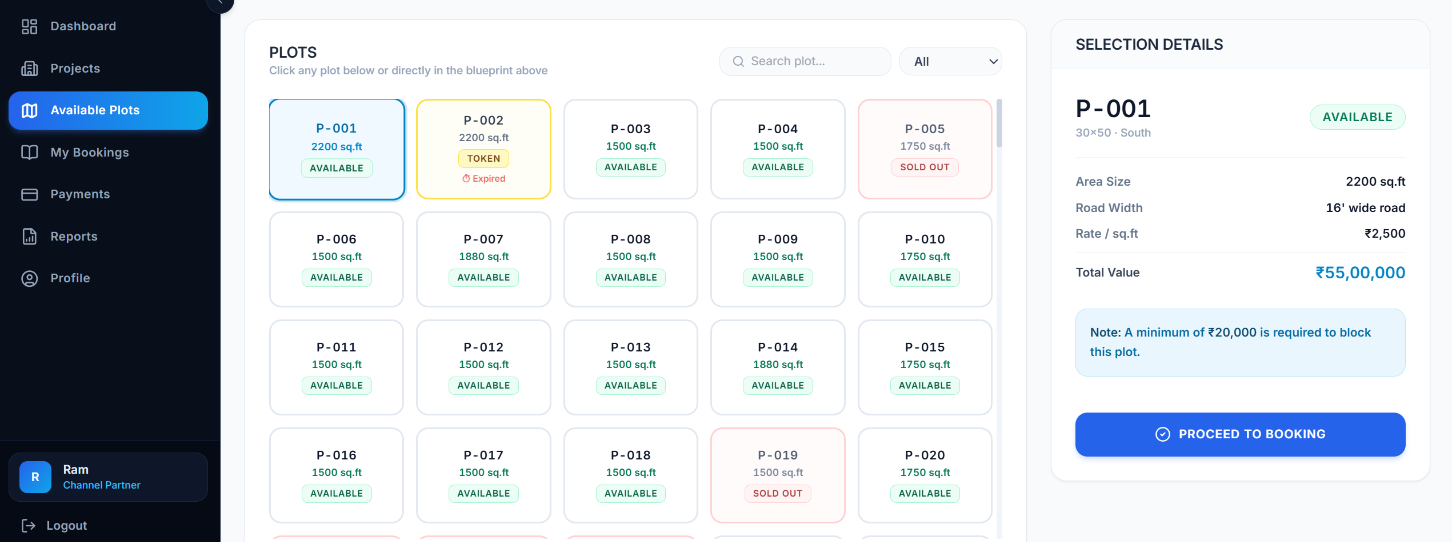
Task: Open the Profile page
Action: 108,278
